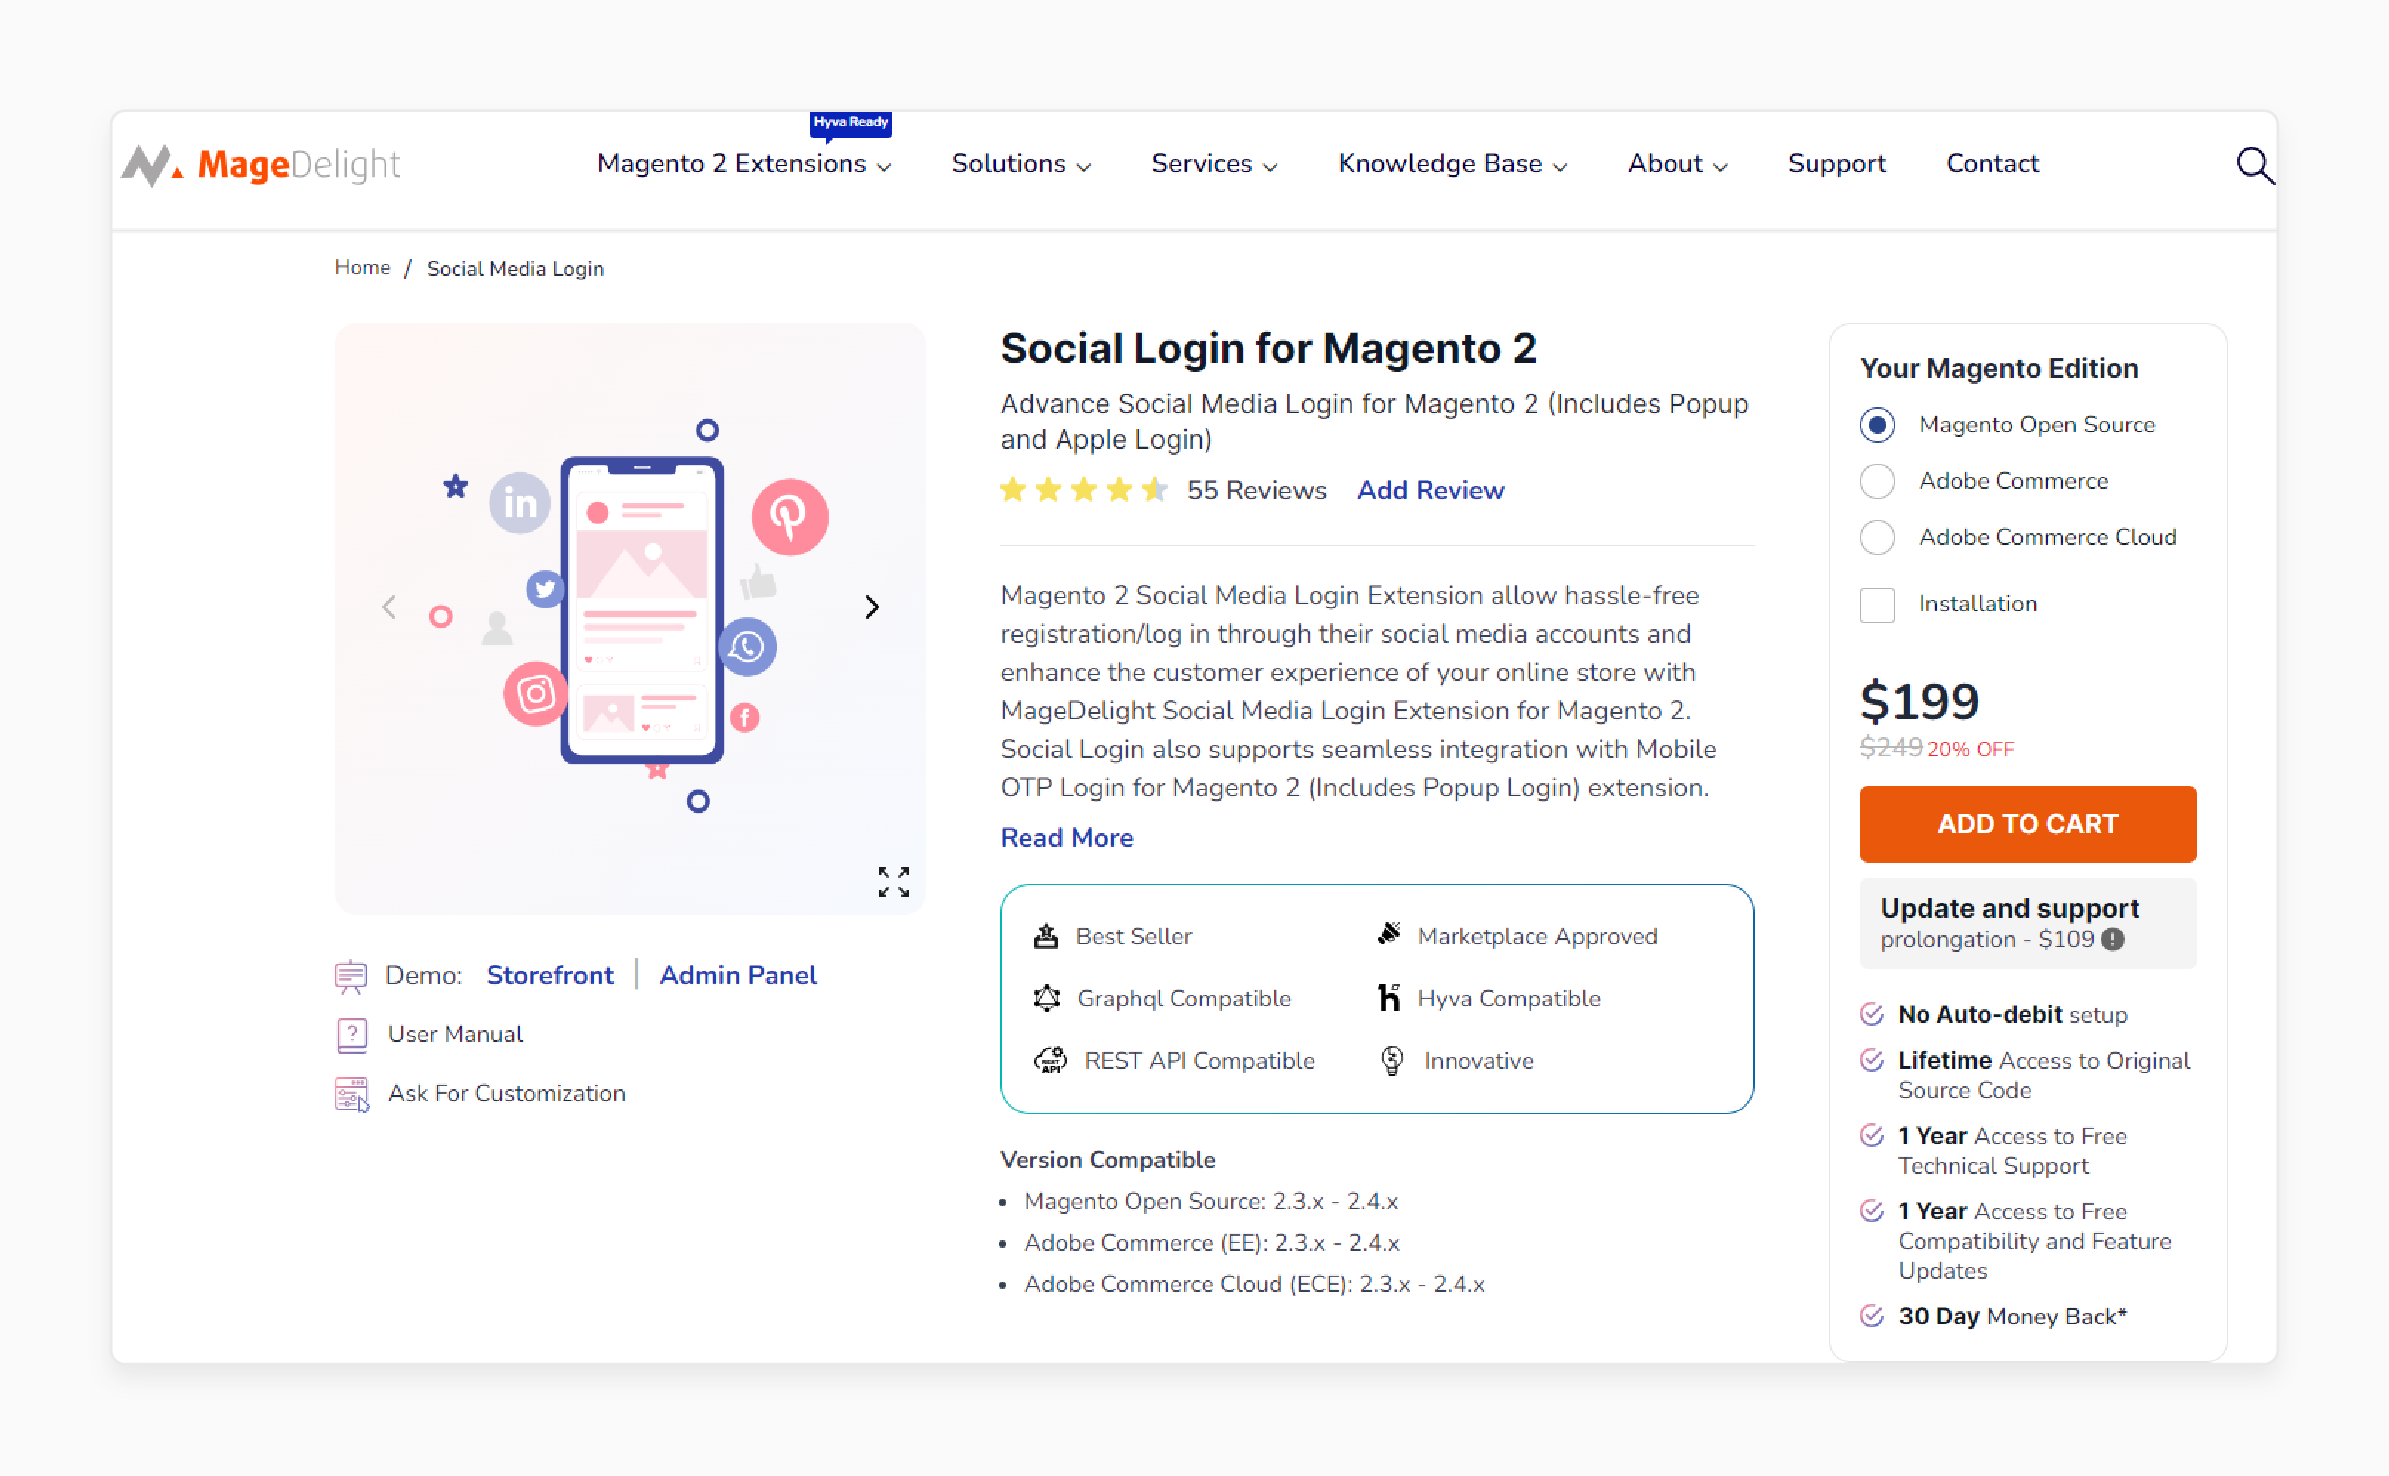Click the Best Seller badge icon
Image resolution: width=2389 pixels, height=1476 pixels.
(1046, 936)
